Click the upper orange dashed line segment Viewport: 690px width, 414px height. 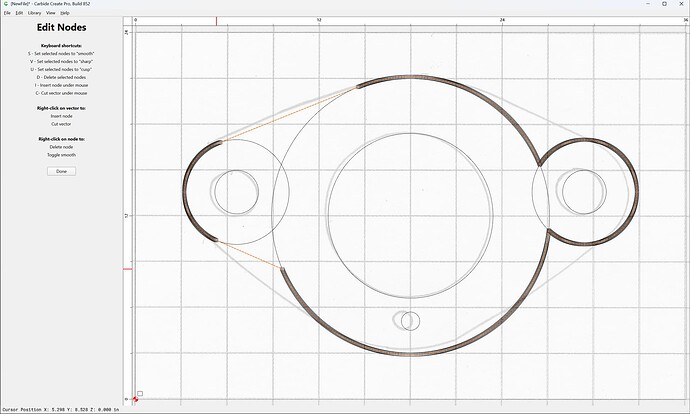tap(289, 114)
